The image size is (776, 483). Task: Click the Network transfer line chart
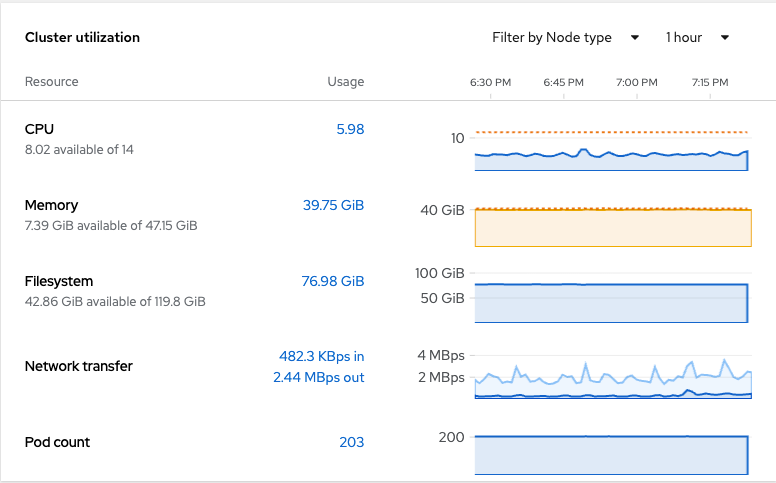[x=612, y=380]
